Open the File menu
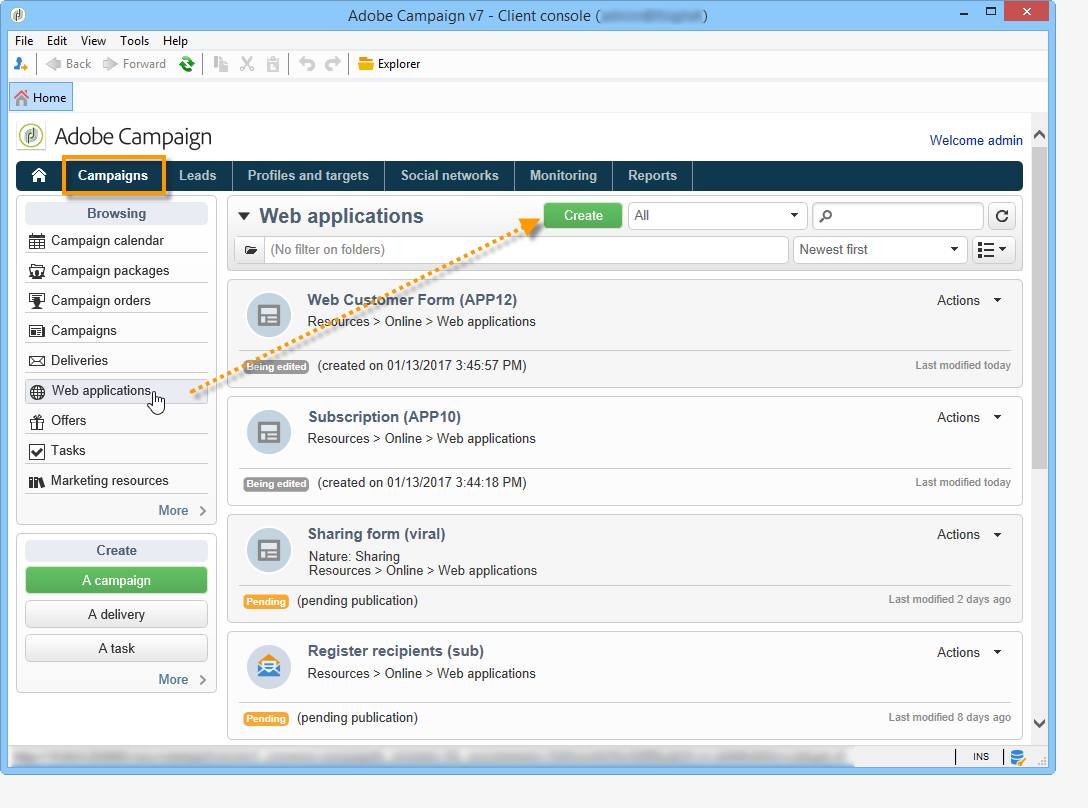Image resolution: width=1088 pixels, height=808 pixels. coord(24,41)
